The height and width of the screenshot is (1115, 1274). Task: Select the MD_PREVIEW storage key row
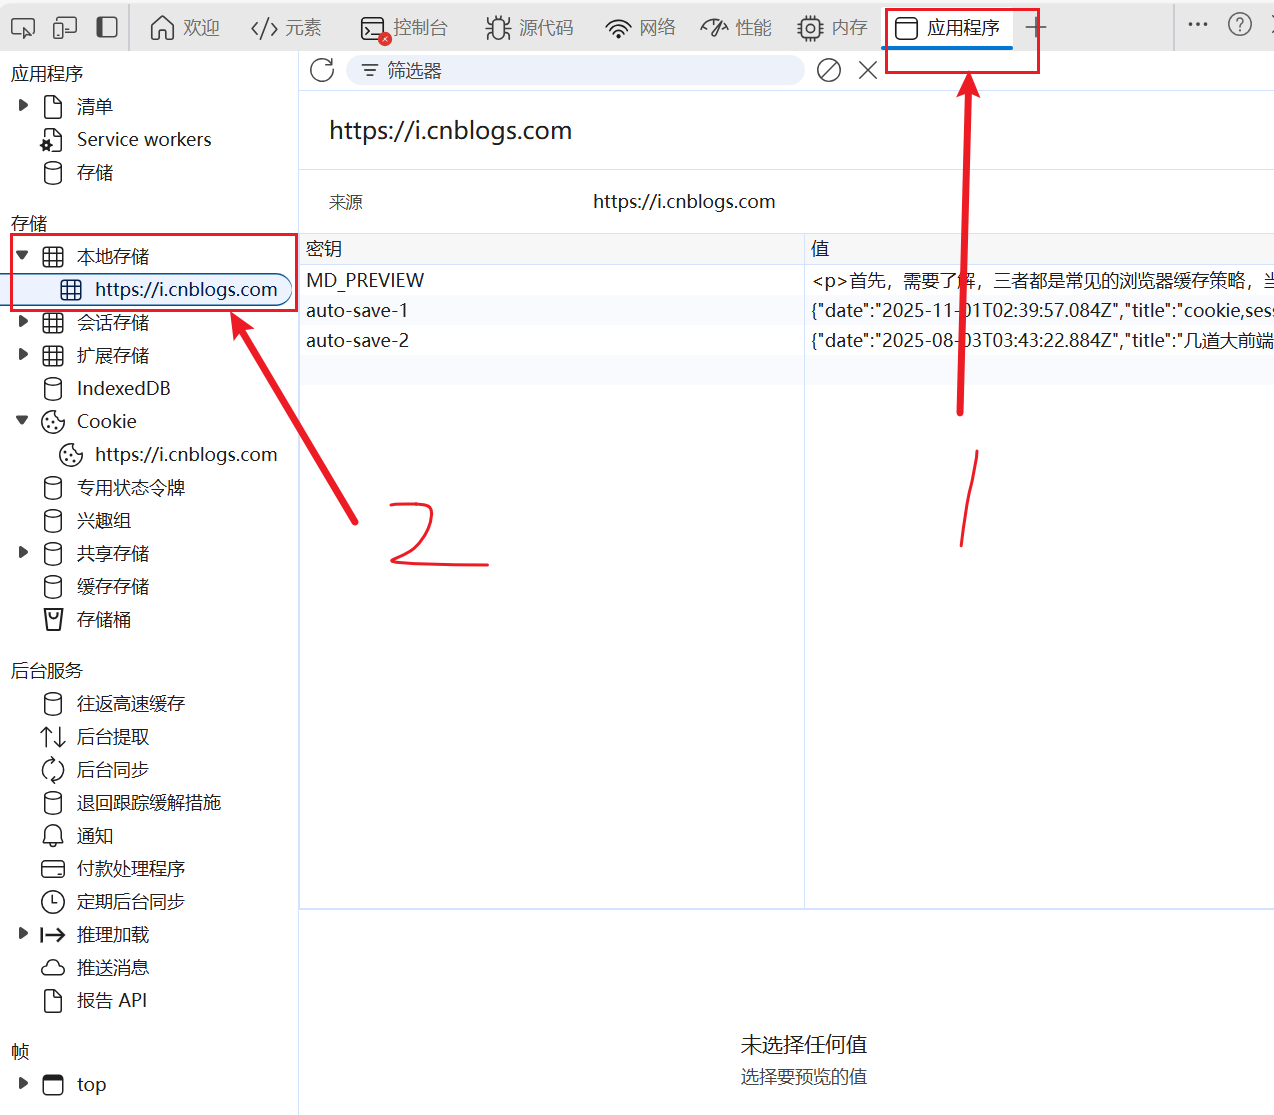tap(365, 280)
